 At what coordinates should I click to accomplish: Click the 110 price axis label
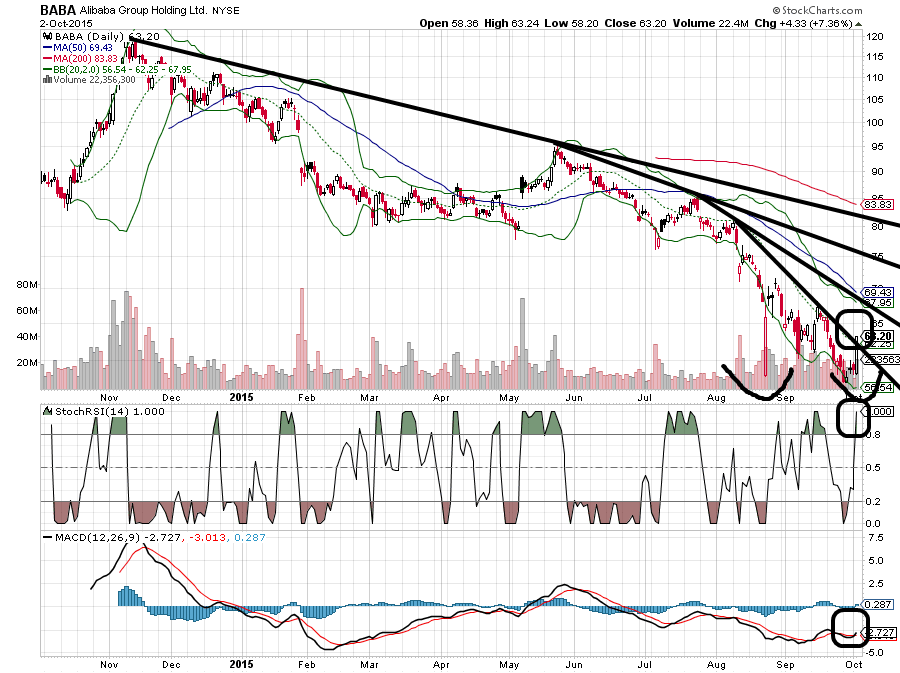[x=875, y=77]
